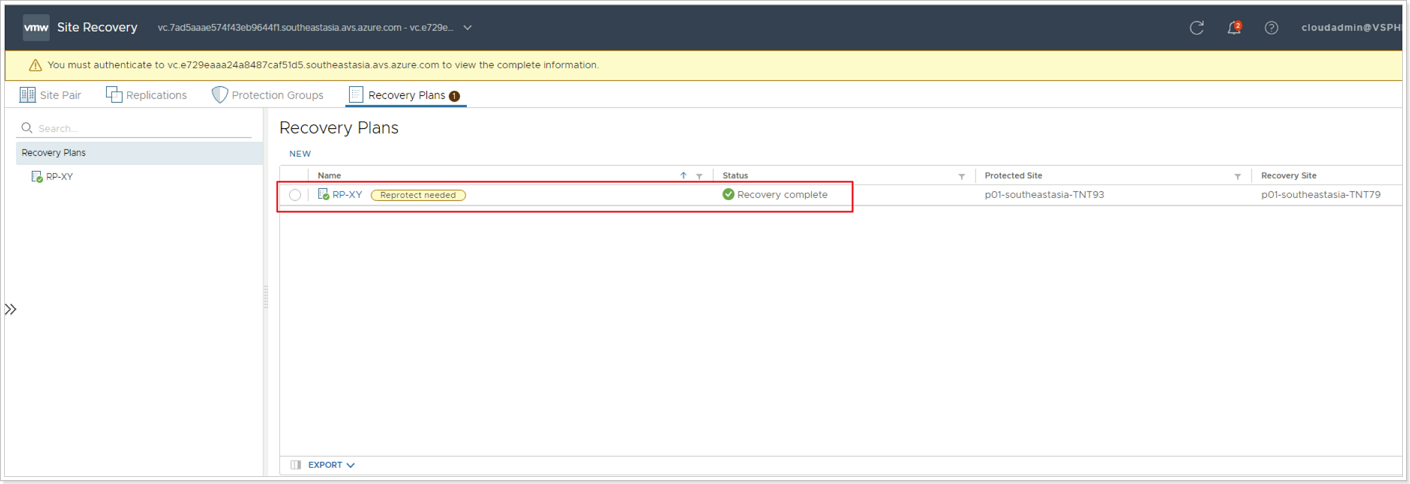Open the column chooser icon beside EXPORT
1410x484 pixels.
(295, 465)
